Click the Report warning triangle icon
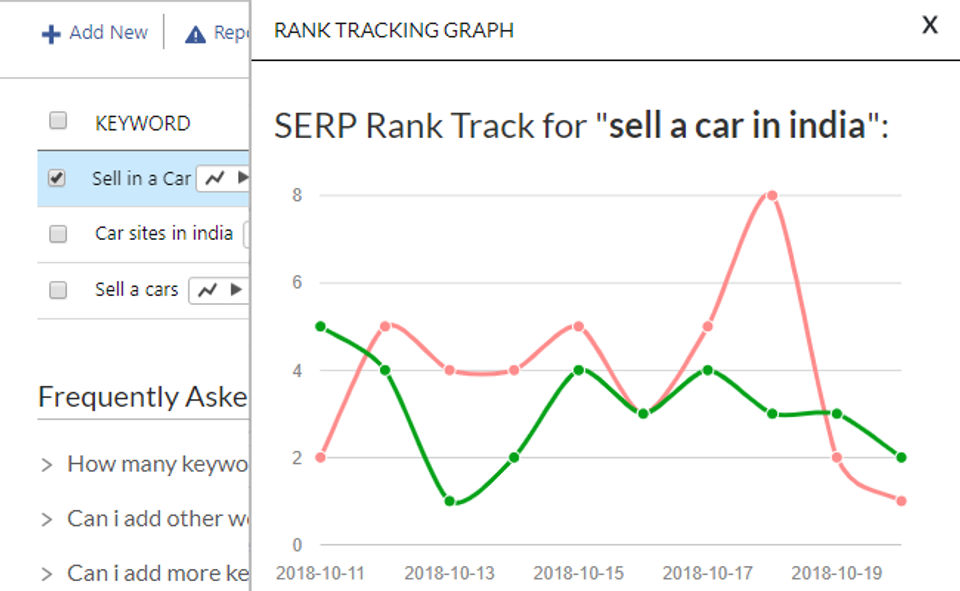The width and height of the screenshot is (960, 591). point(196,34)
